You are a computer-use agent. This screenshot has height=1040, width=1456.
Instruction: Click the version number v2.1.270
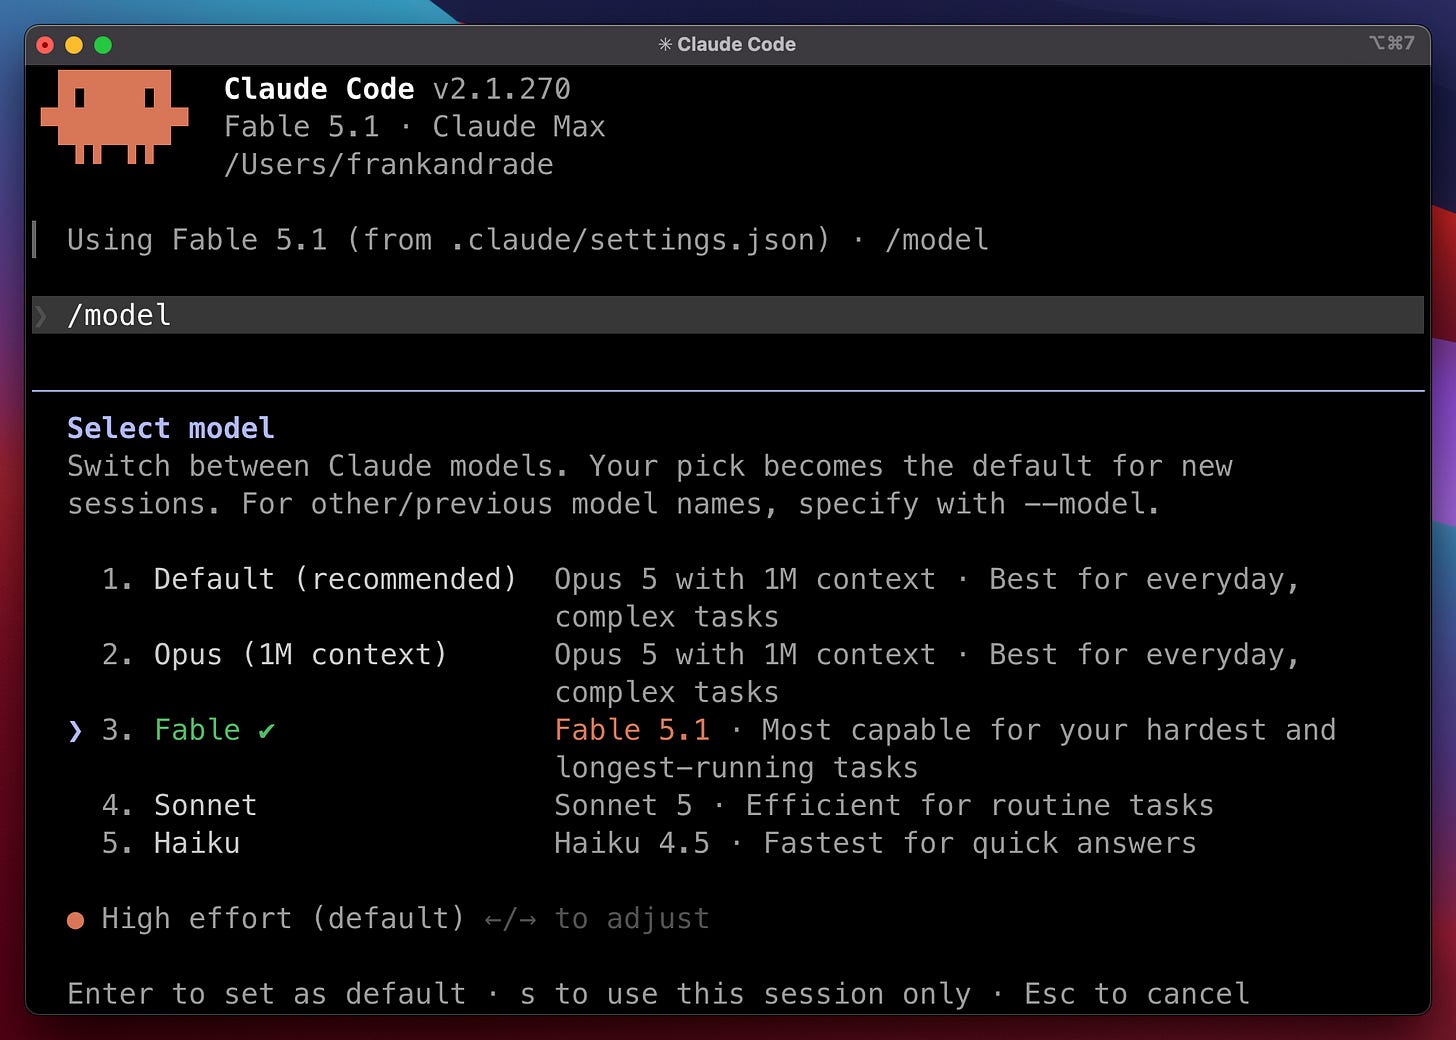pos(502,89)
